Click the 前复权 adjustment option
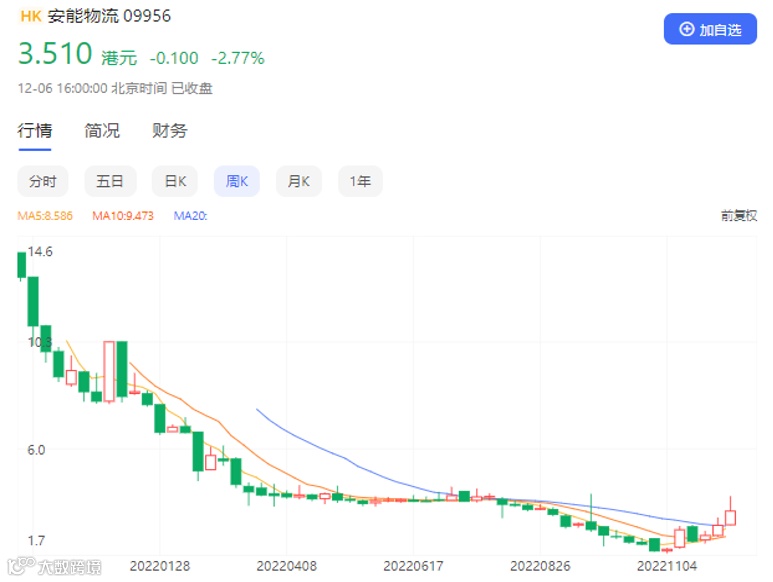 738,215
